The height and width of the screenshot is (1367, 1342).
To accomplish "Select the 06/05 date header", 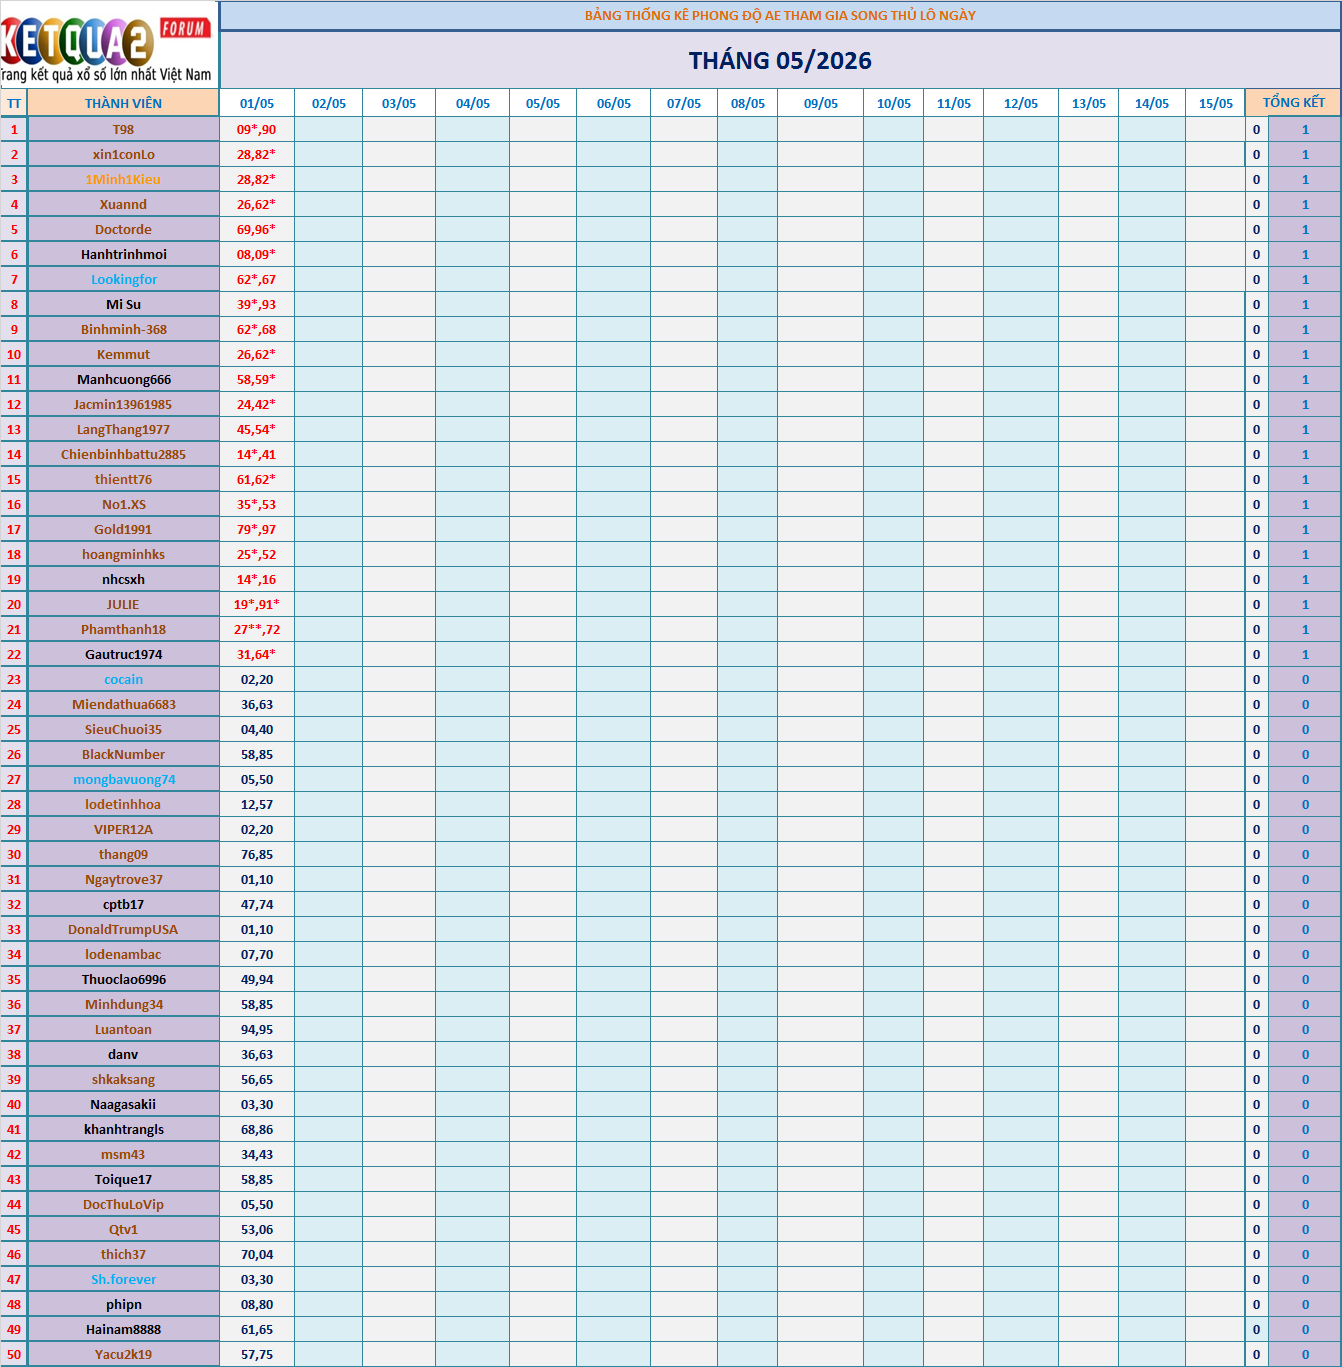I will [614, 103].
